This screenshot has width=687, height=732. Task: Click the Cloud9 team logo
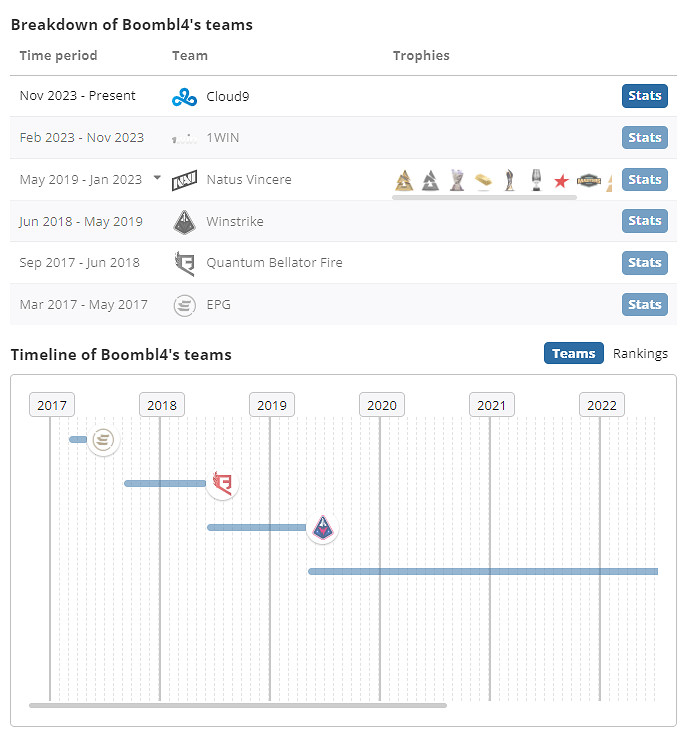coord(185,97)
